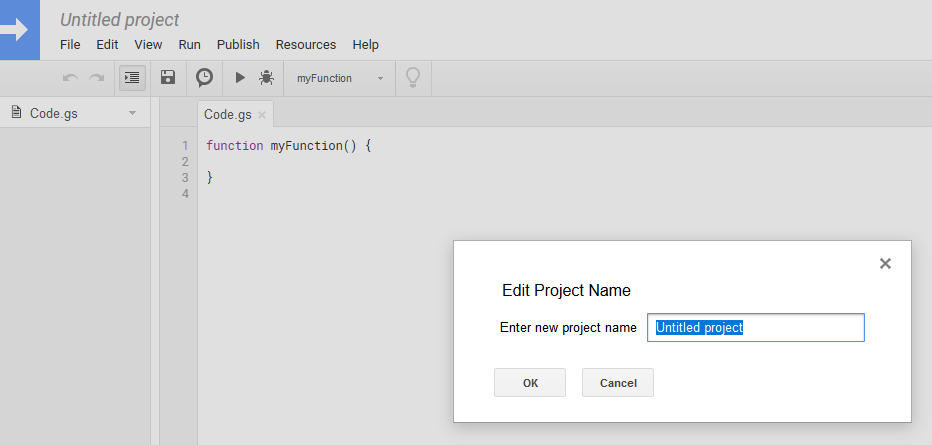This screenshot has height=445, width=932.
Task: Open the File menu
Action: pyautogui.click(x=70, y=44)
